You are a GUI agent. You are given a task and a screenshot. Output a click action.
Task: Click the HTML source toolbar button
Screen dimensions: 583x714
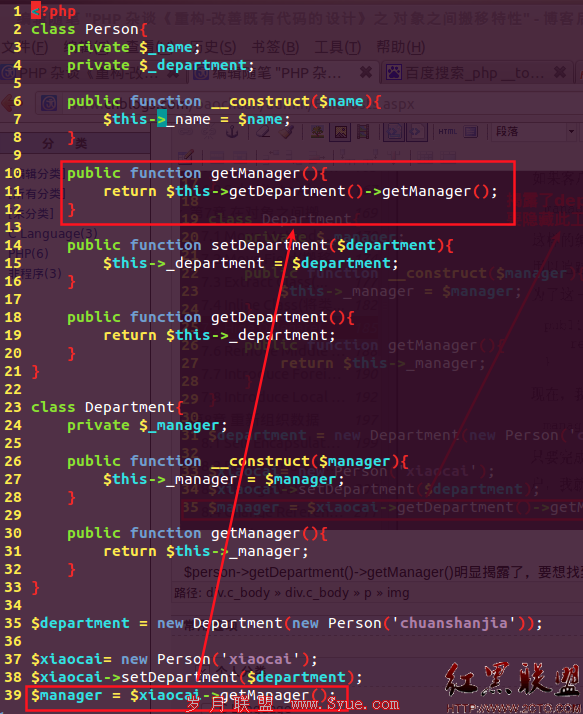click(x=448, y=132)
